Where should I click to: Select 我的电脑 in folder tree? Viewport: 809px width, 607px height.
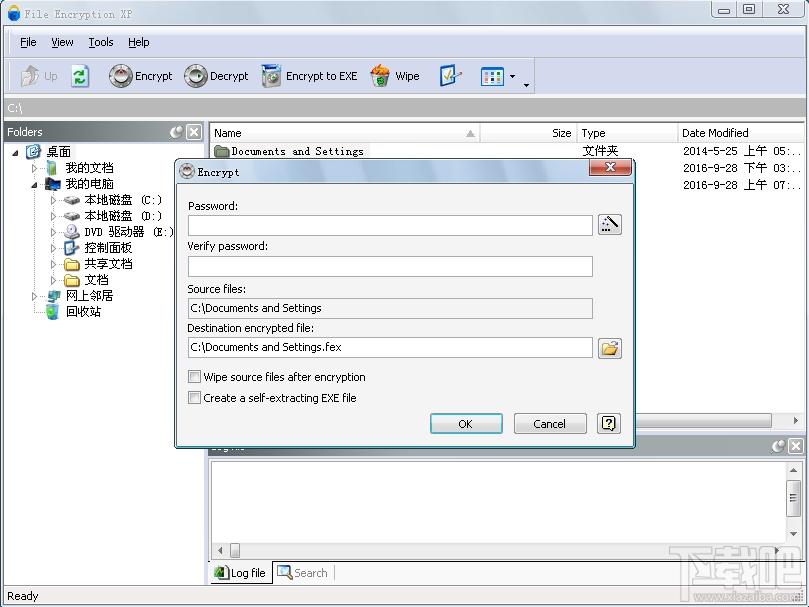coord(89,184)
